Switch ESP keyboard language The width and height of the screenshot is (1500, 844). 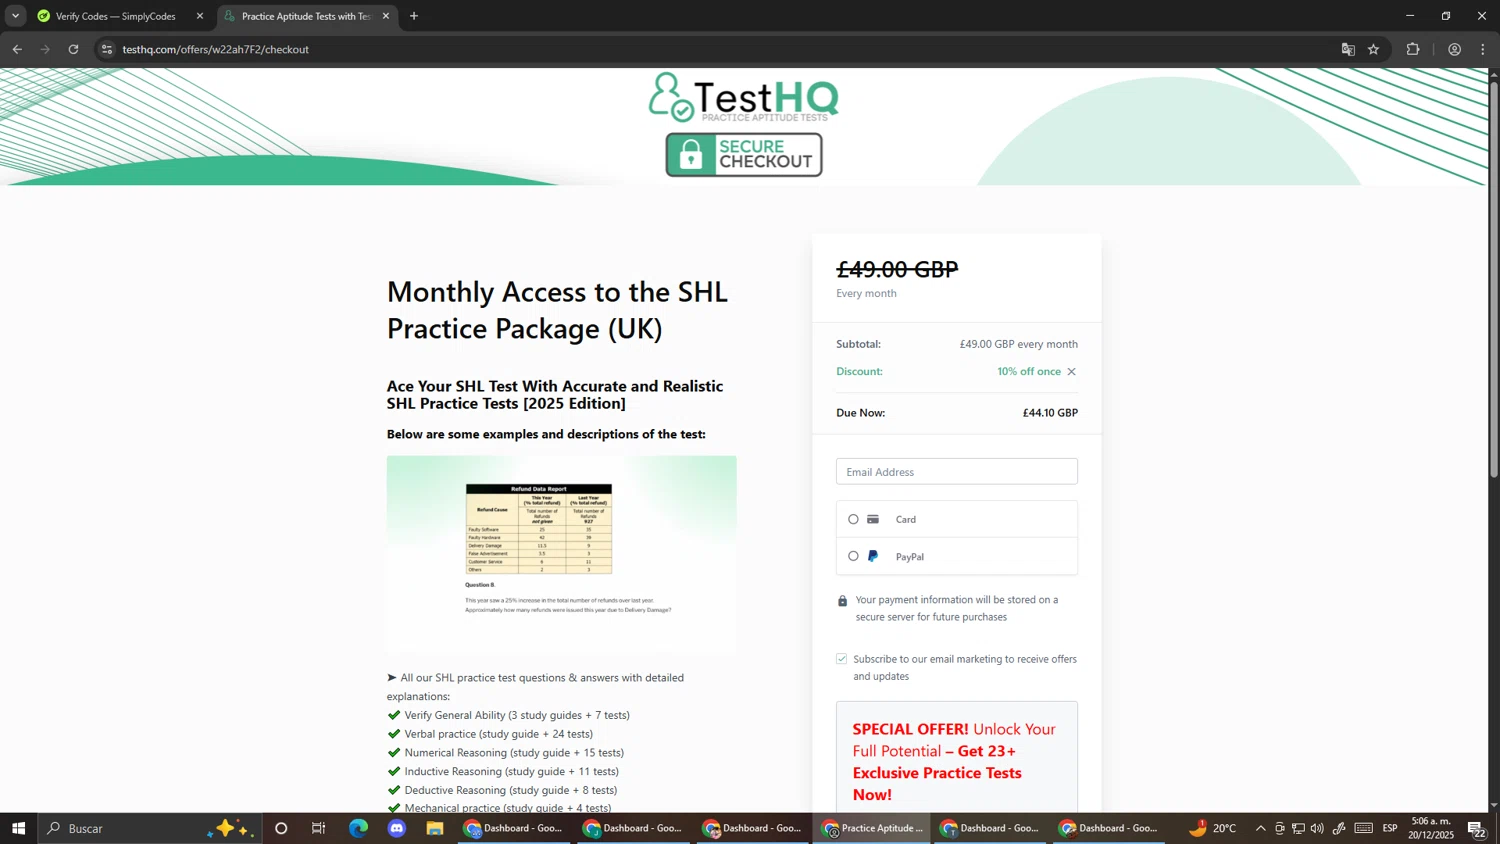click(1390, 828)
